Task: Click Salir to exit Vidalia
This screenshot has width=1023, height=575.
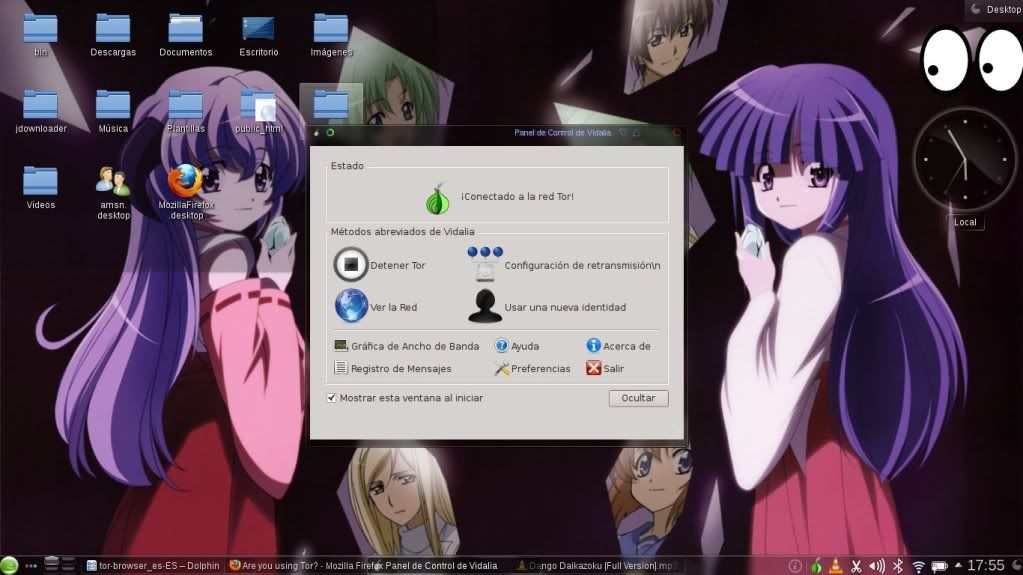Action: point(605,368)
